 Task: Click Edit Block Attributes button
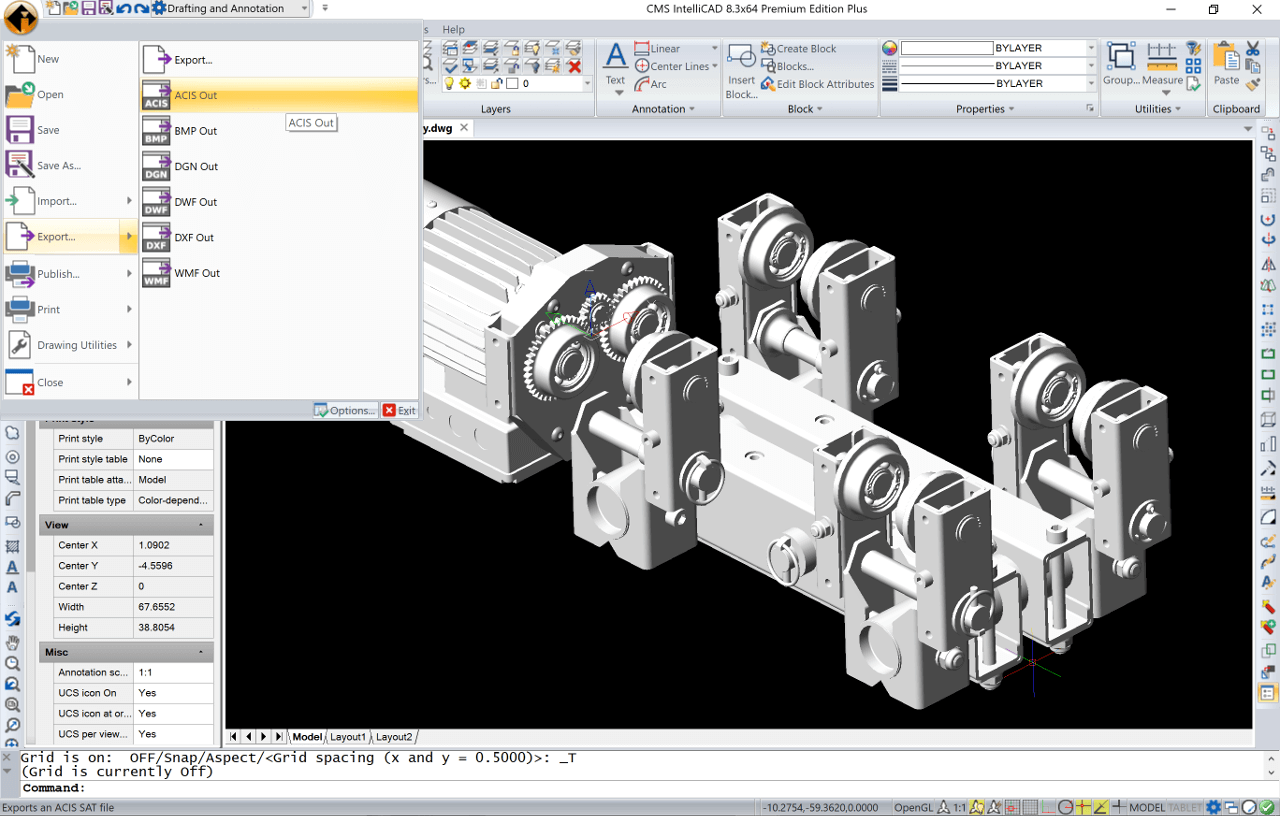pos(817,84)
